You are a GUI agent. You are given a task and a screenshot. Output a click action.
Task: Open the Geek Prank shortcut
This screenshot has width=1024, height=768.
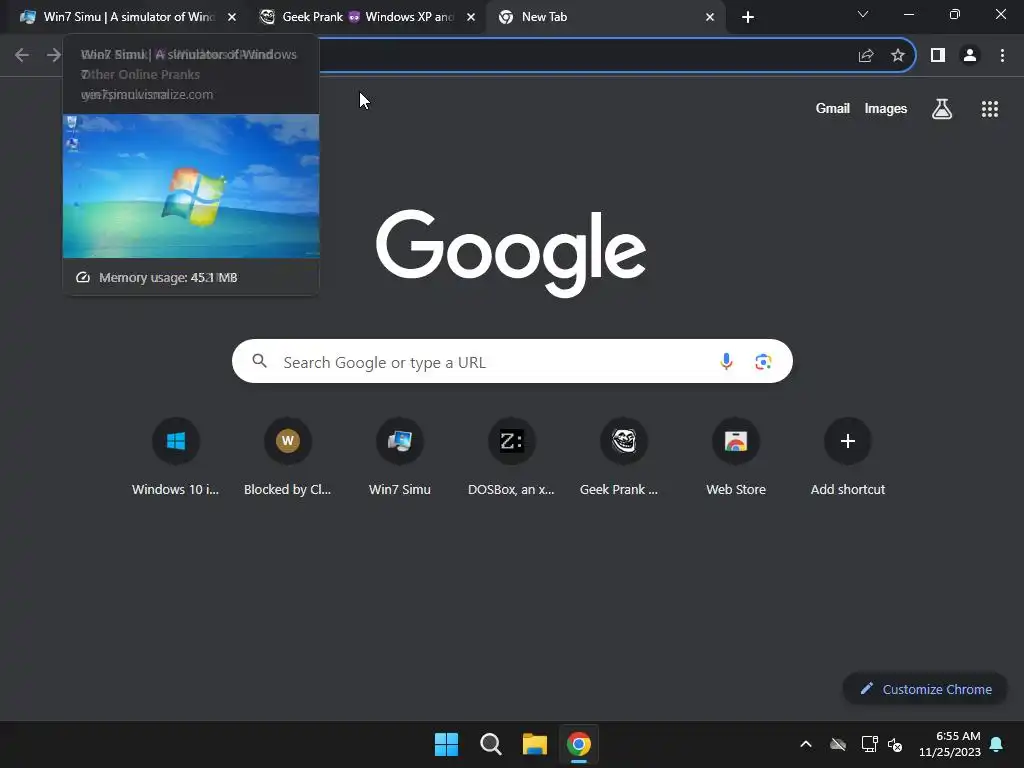coord(624,457)
